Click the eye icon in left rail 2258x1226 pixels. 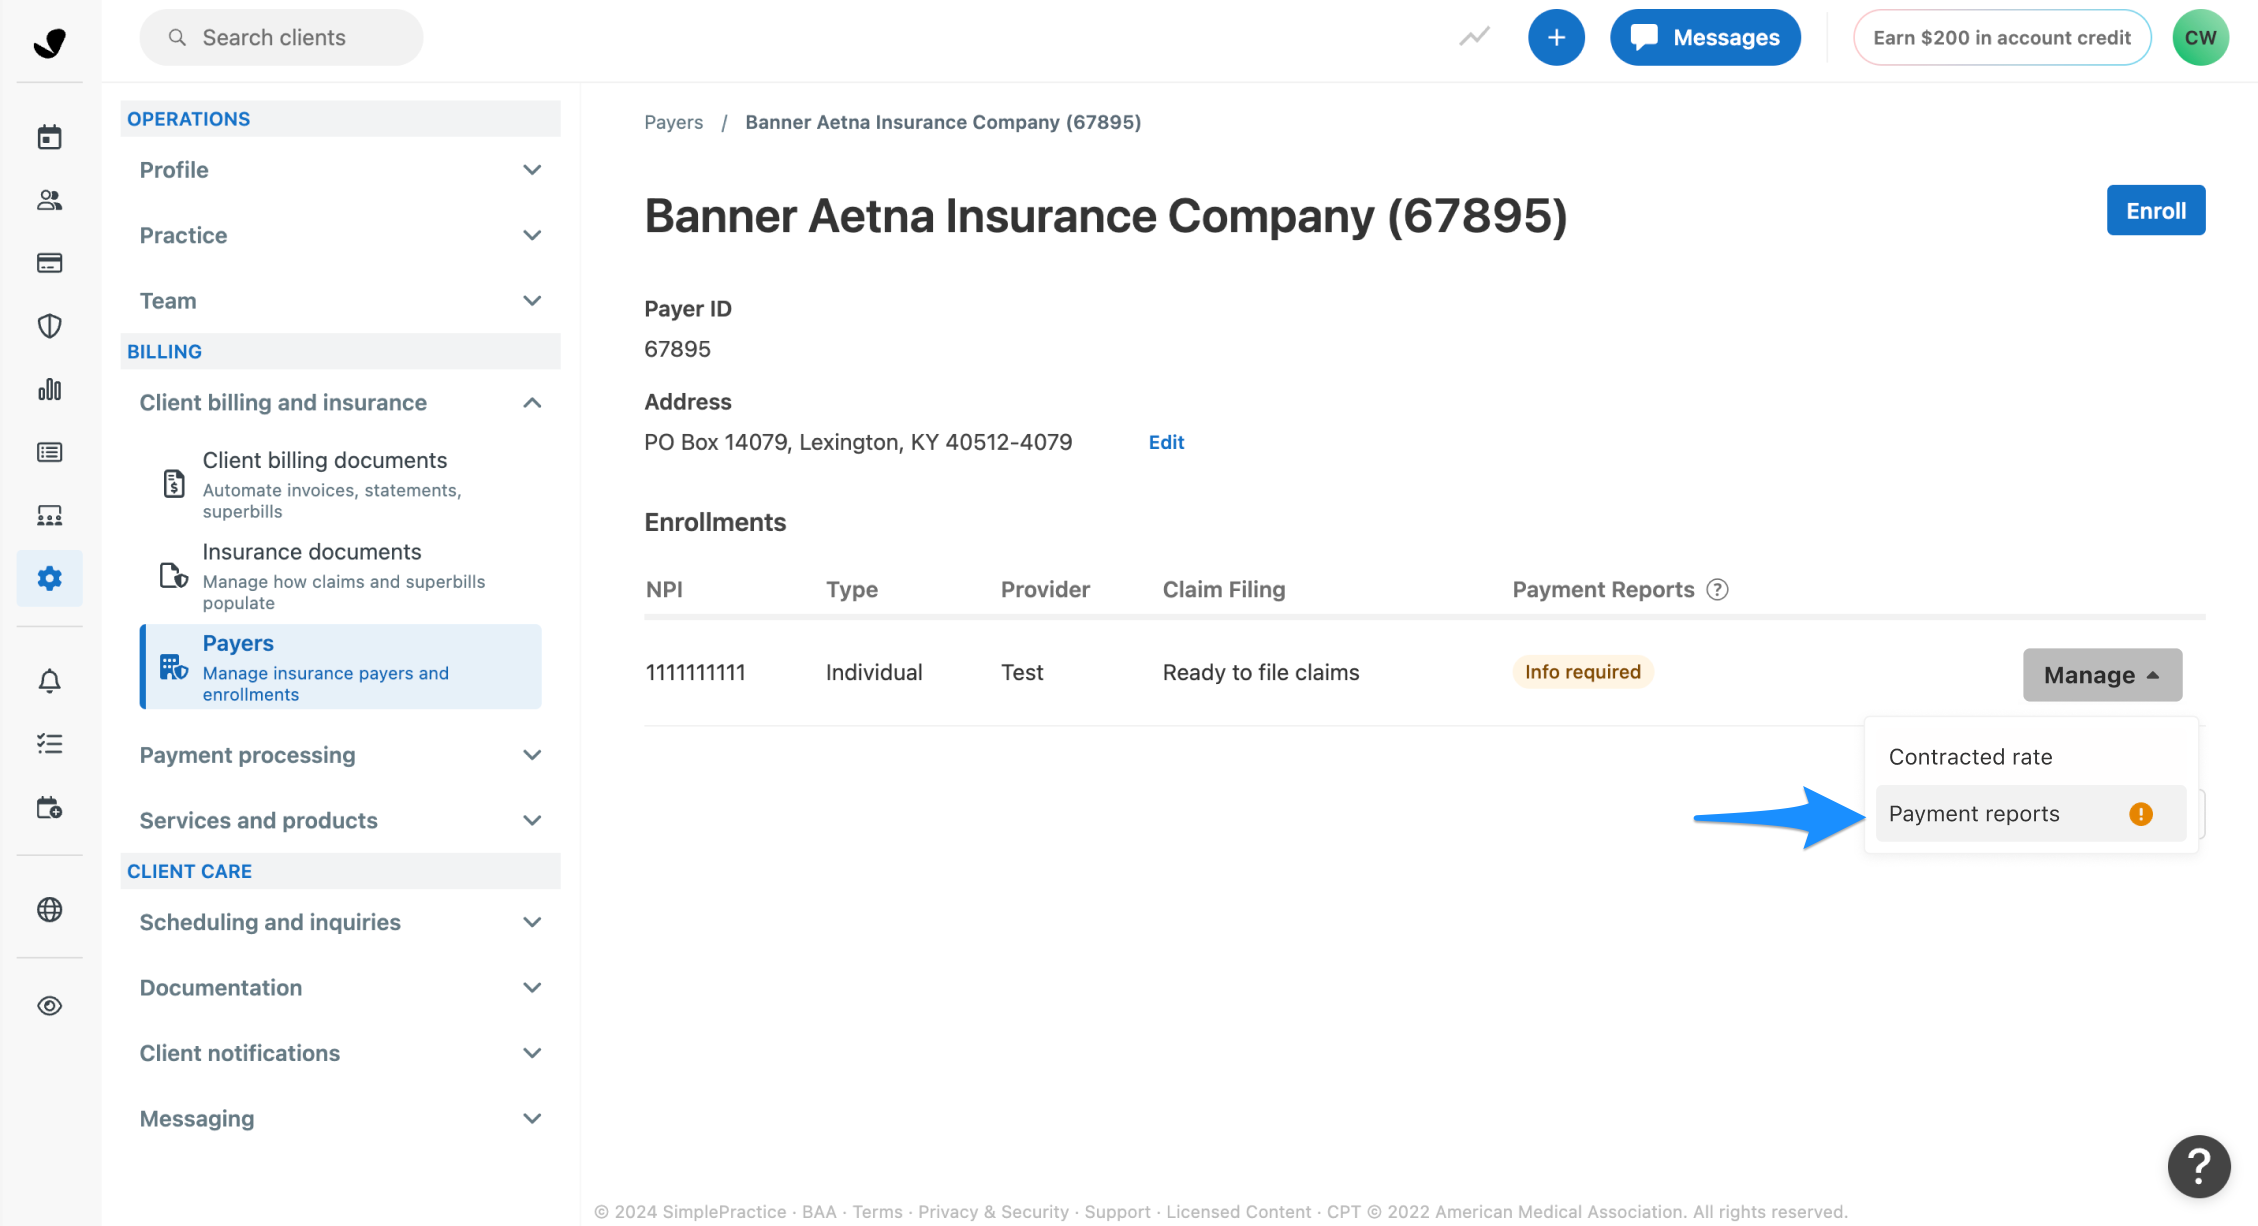tap(49, 1005)
